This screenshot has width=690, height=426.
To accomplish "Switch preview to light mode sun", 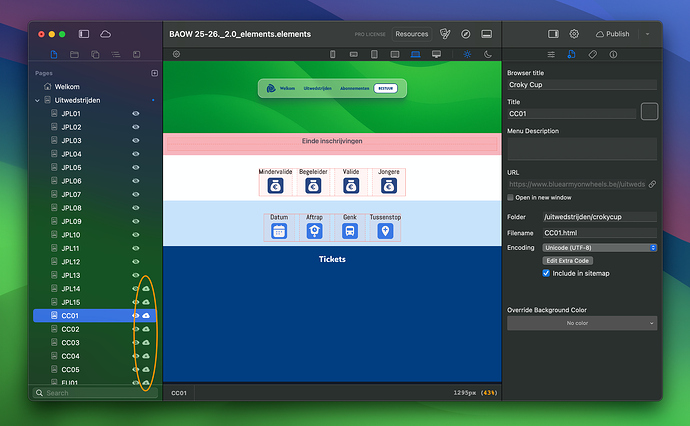I will (467, 54).
